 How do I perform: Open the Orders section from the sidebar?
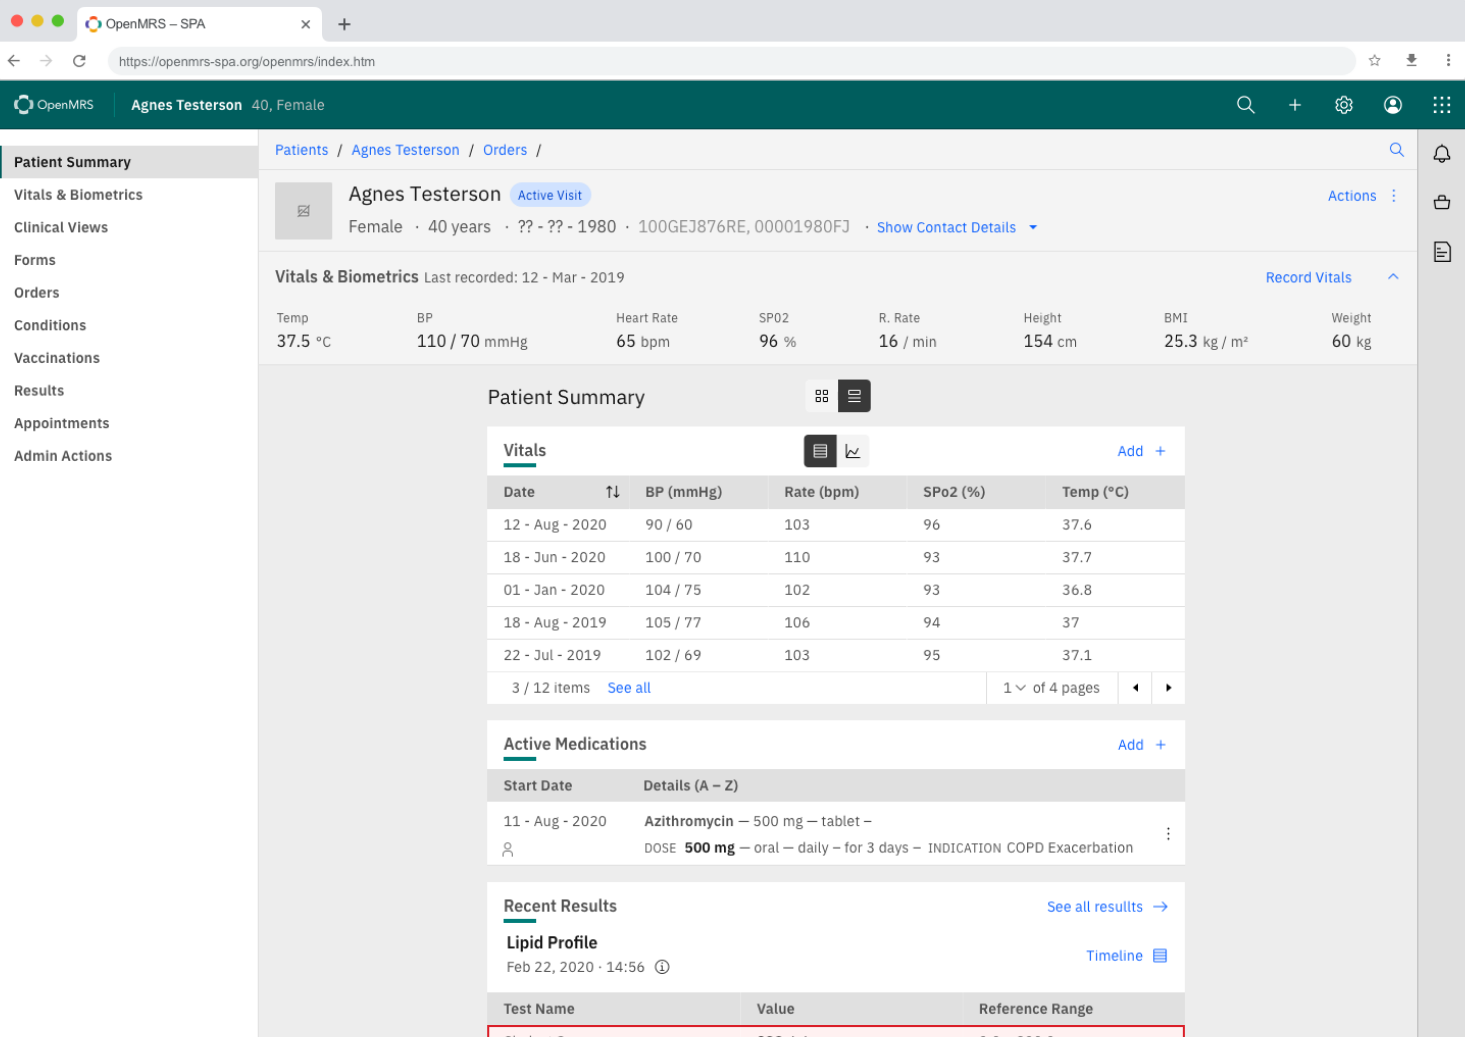pyautogui.click(x=36, y=292)
